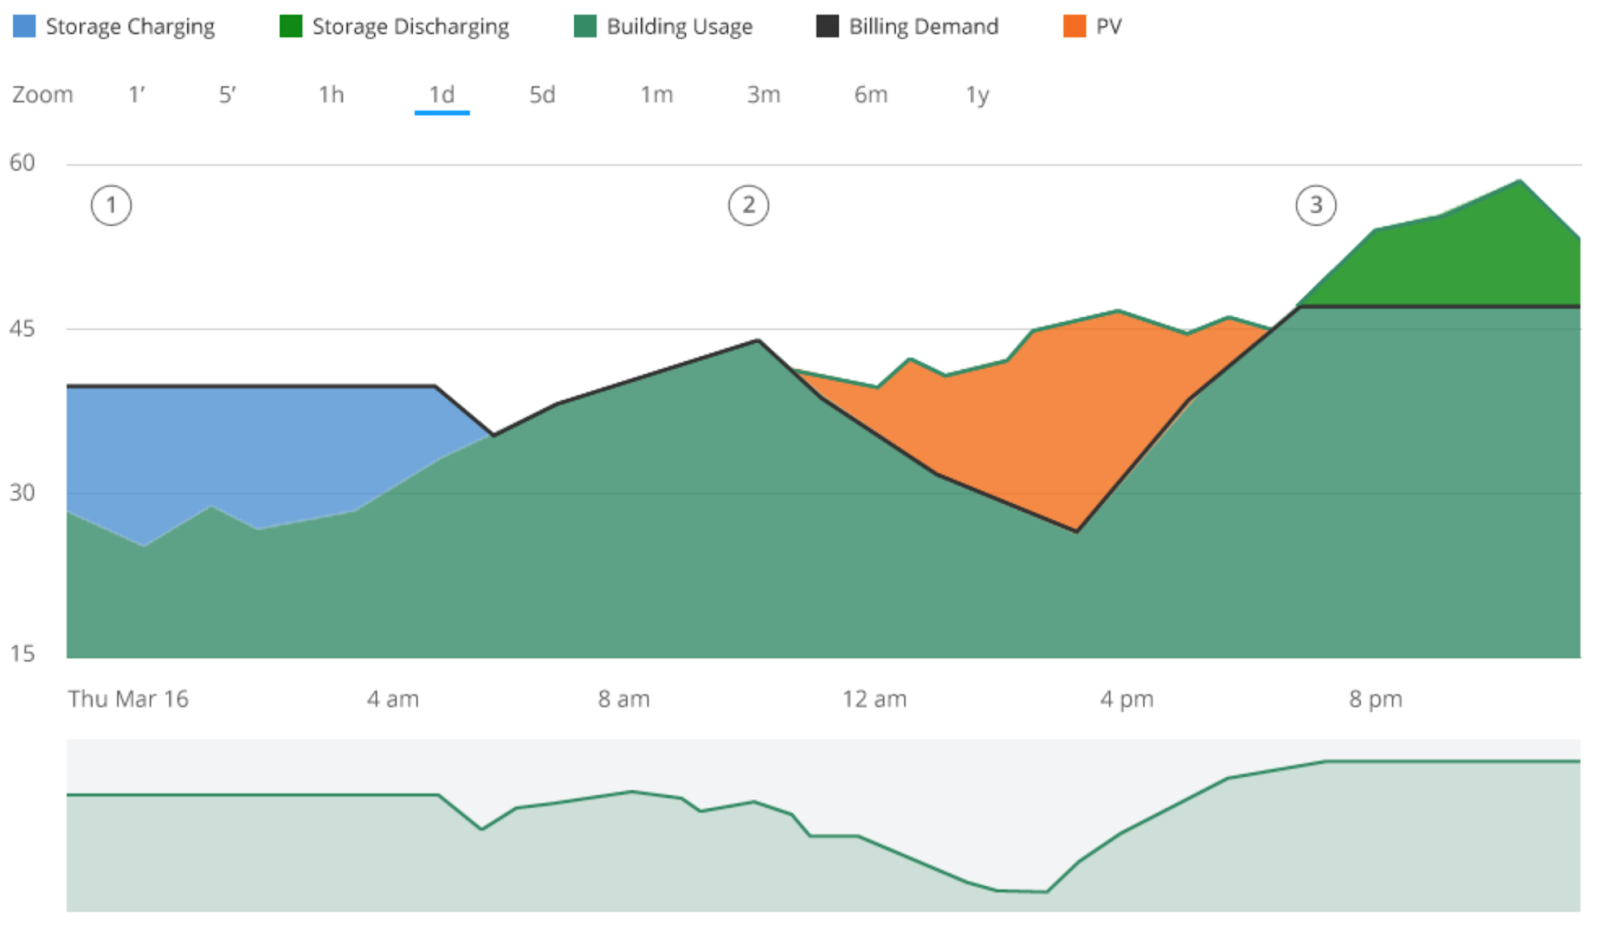This screenshot has width=1600, height=925.
Task: Set zoom range to 1' (one minute)
Action: point(137,95)
